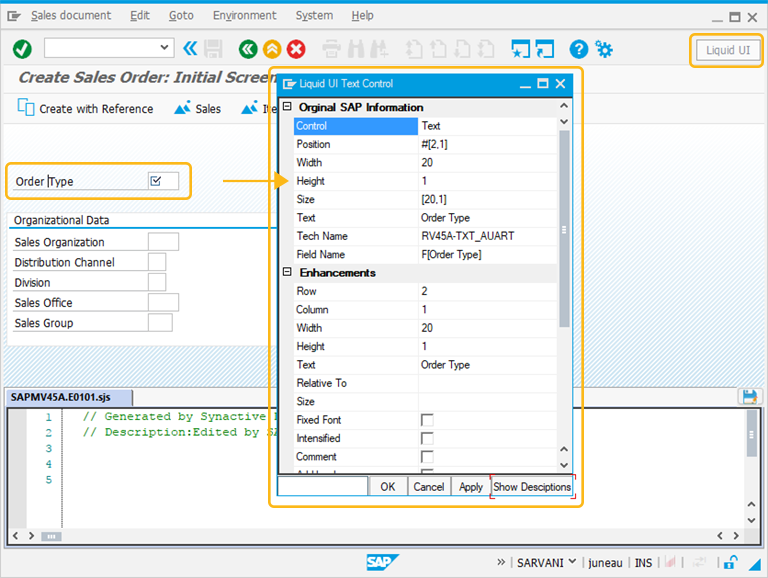Click the green Back icon
This screenshot has width=768, height=578.
[248, 49]
